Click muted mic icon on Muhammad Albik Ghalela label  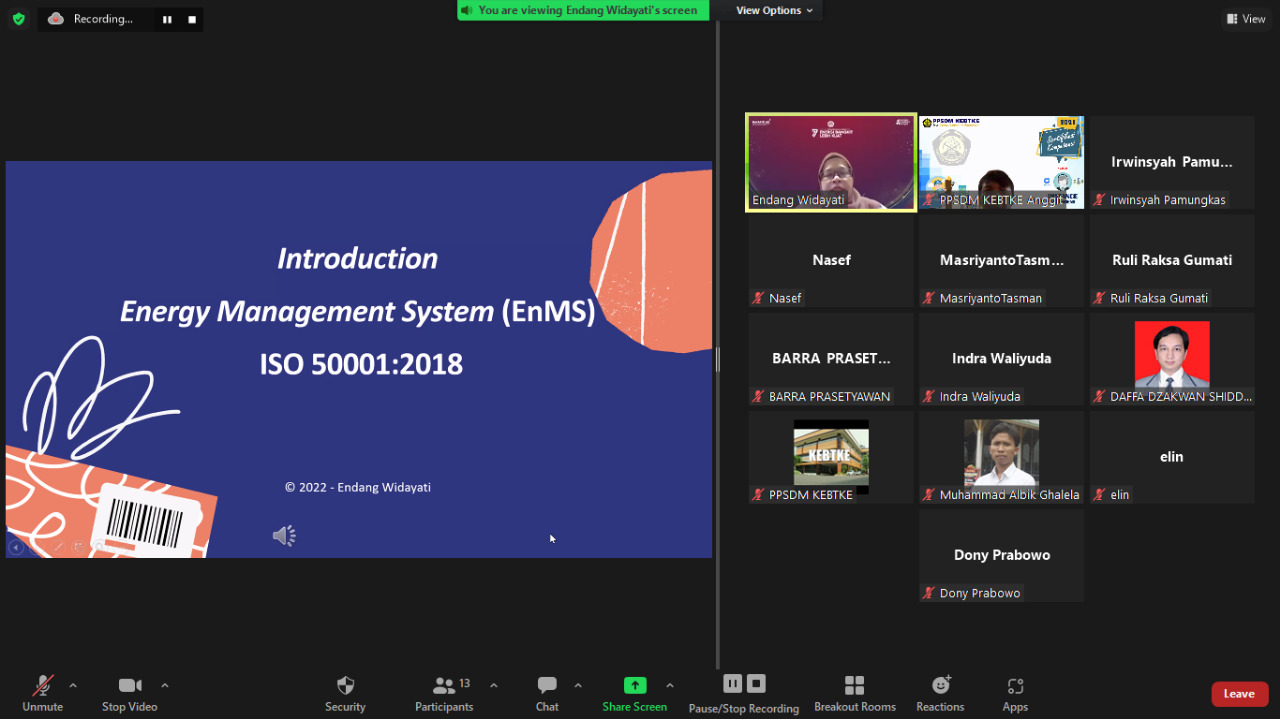coord(929,495)
